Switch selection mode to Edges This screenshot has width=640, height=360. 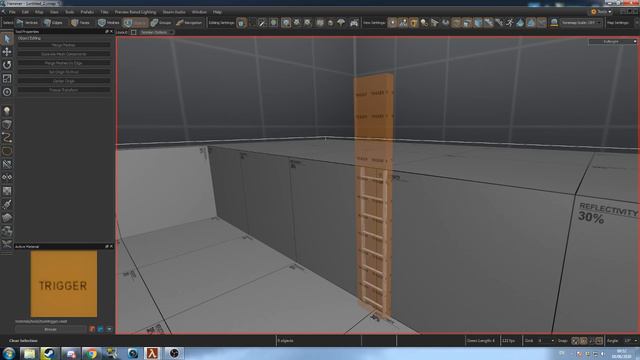(x=53, y=23)
